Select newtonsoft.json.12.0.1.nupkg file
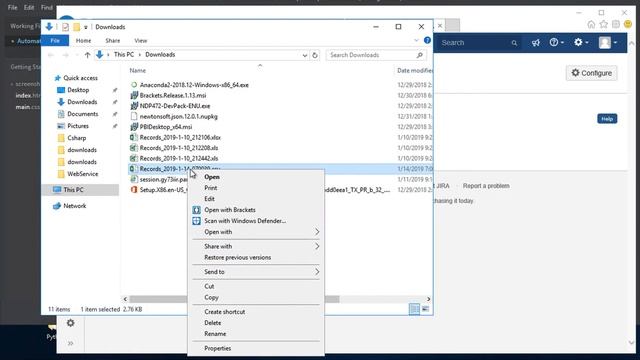Screen dimensions: 640x360 [178, 116]
